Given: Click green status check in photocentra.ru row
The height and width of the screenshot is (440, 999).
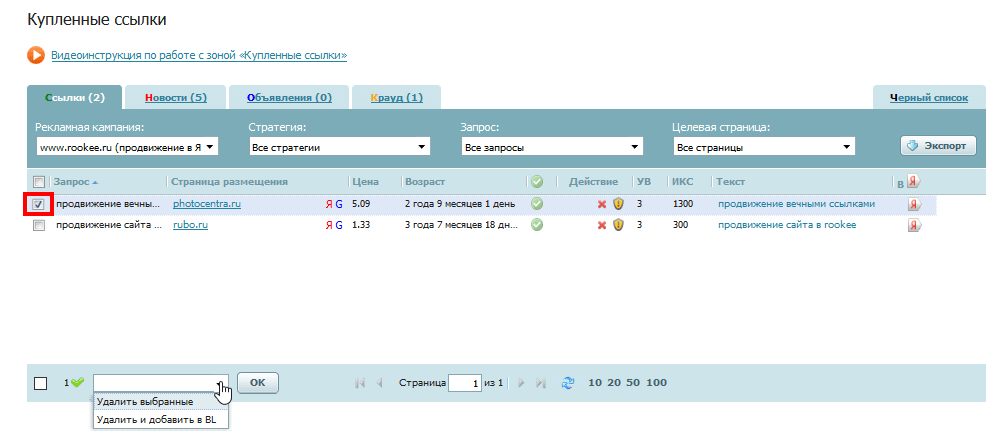Looking at the screenshot, I should (537, 204).
